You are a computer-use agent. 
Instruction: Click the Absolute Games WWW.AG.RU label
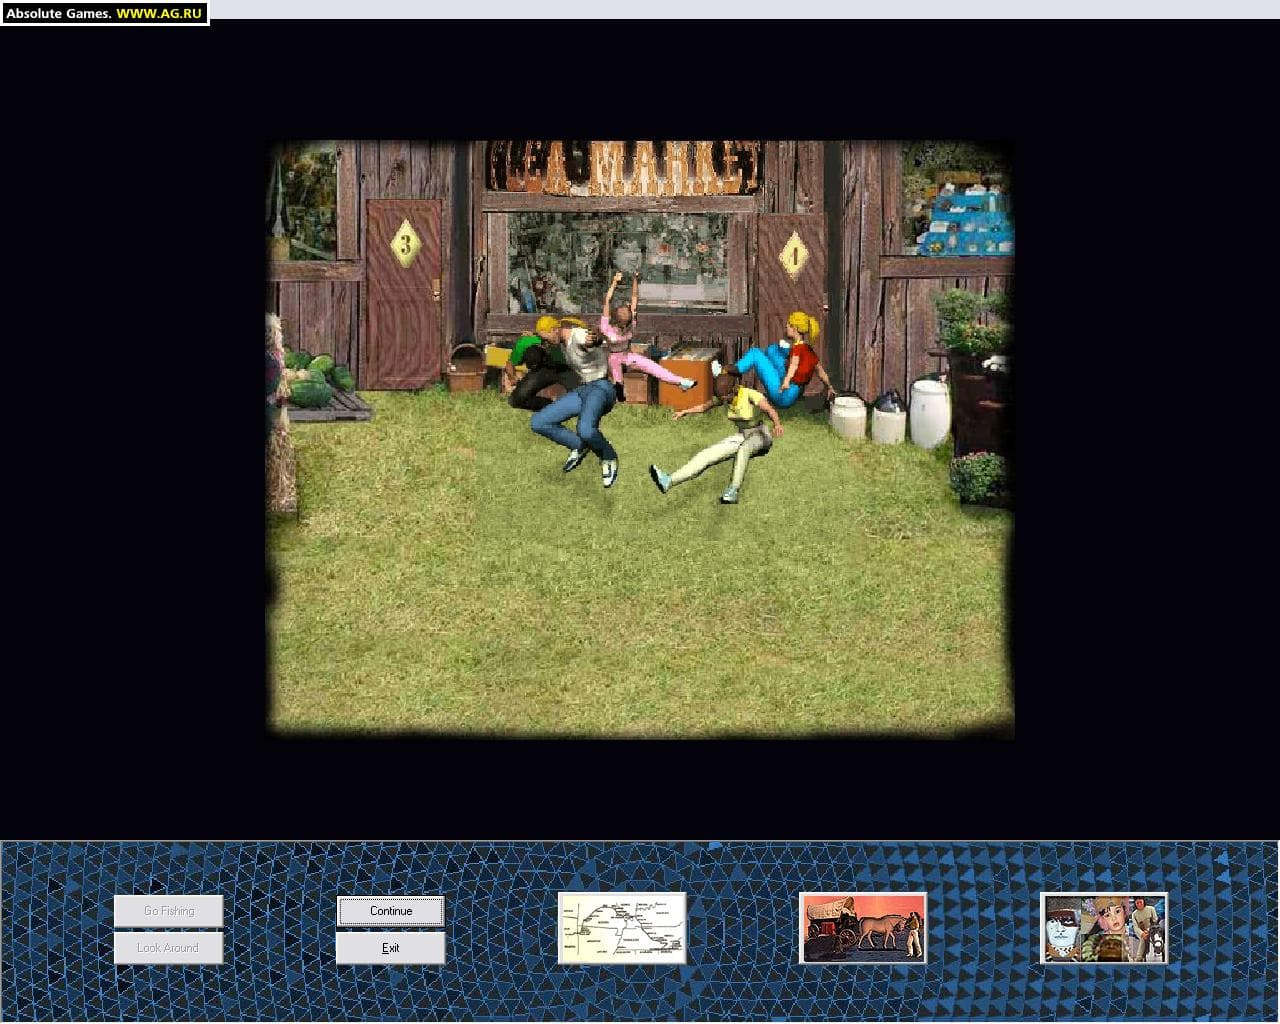[104, 13]
